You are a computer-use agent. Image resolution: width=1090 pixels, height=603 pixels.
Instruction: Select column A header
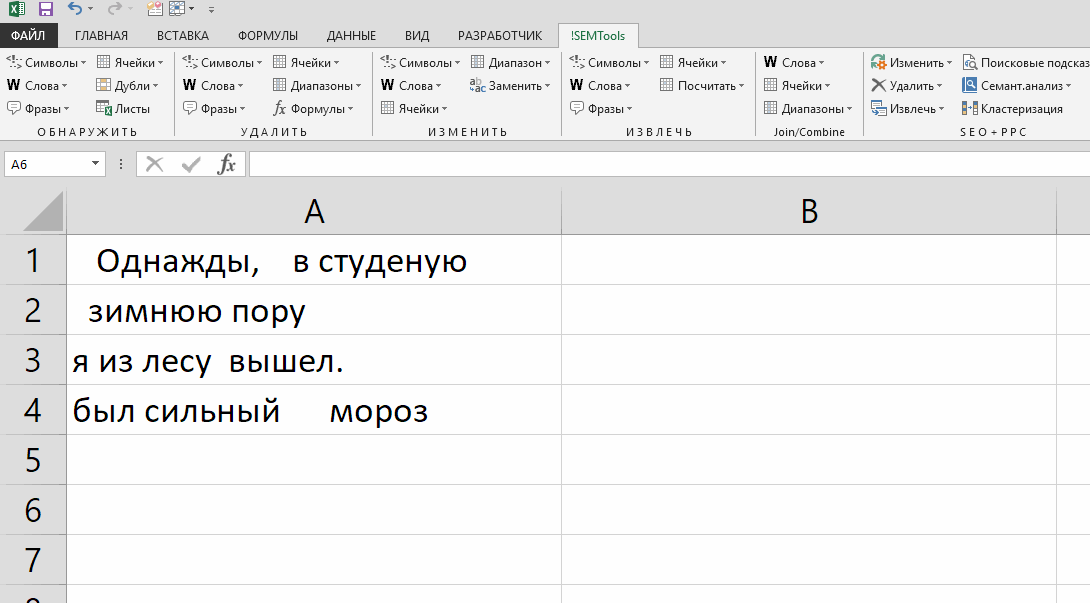[314, 212]
